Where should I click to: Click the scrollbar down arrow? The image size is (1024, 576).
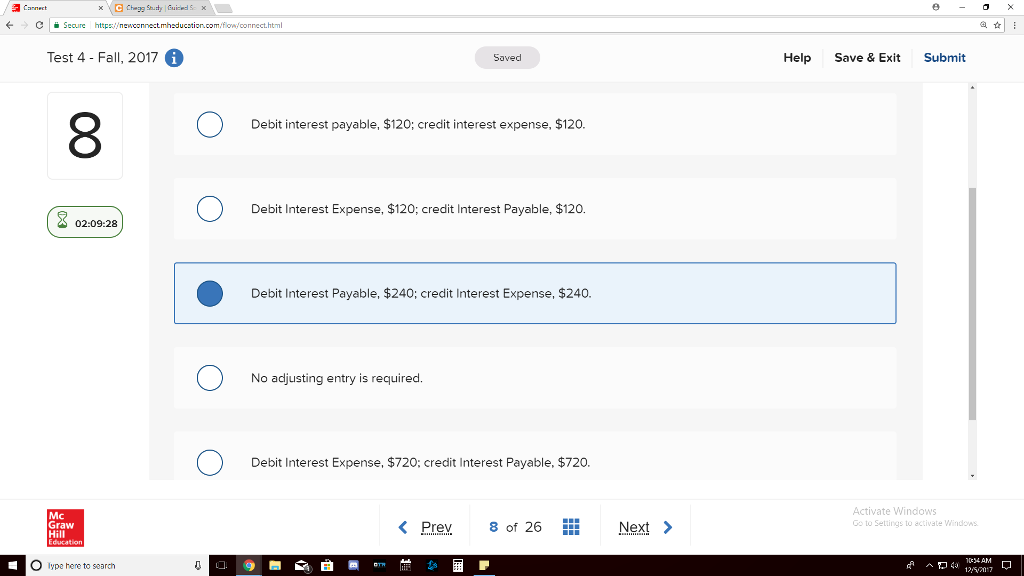click(x=972, y=477)
